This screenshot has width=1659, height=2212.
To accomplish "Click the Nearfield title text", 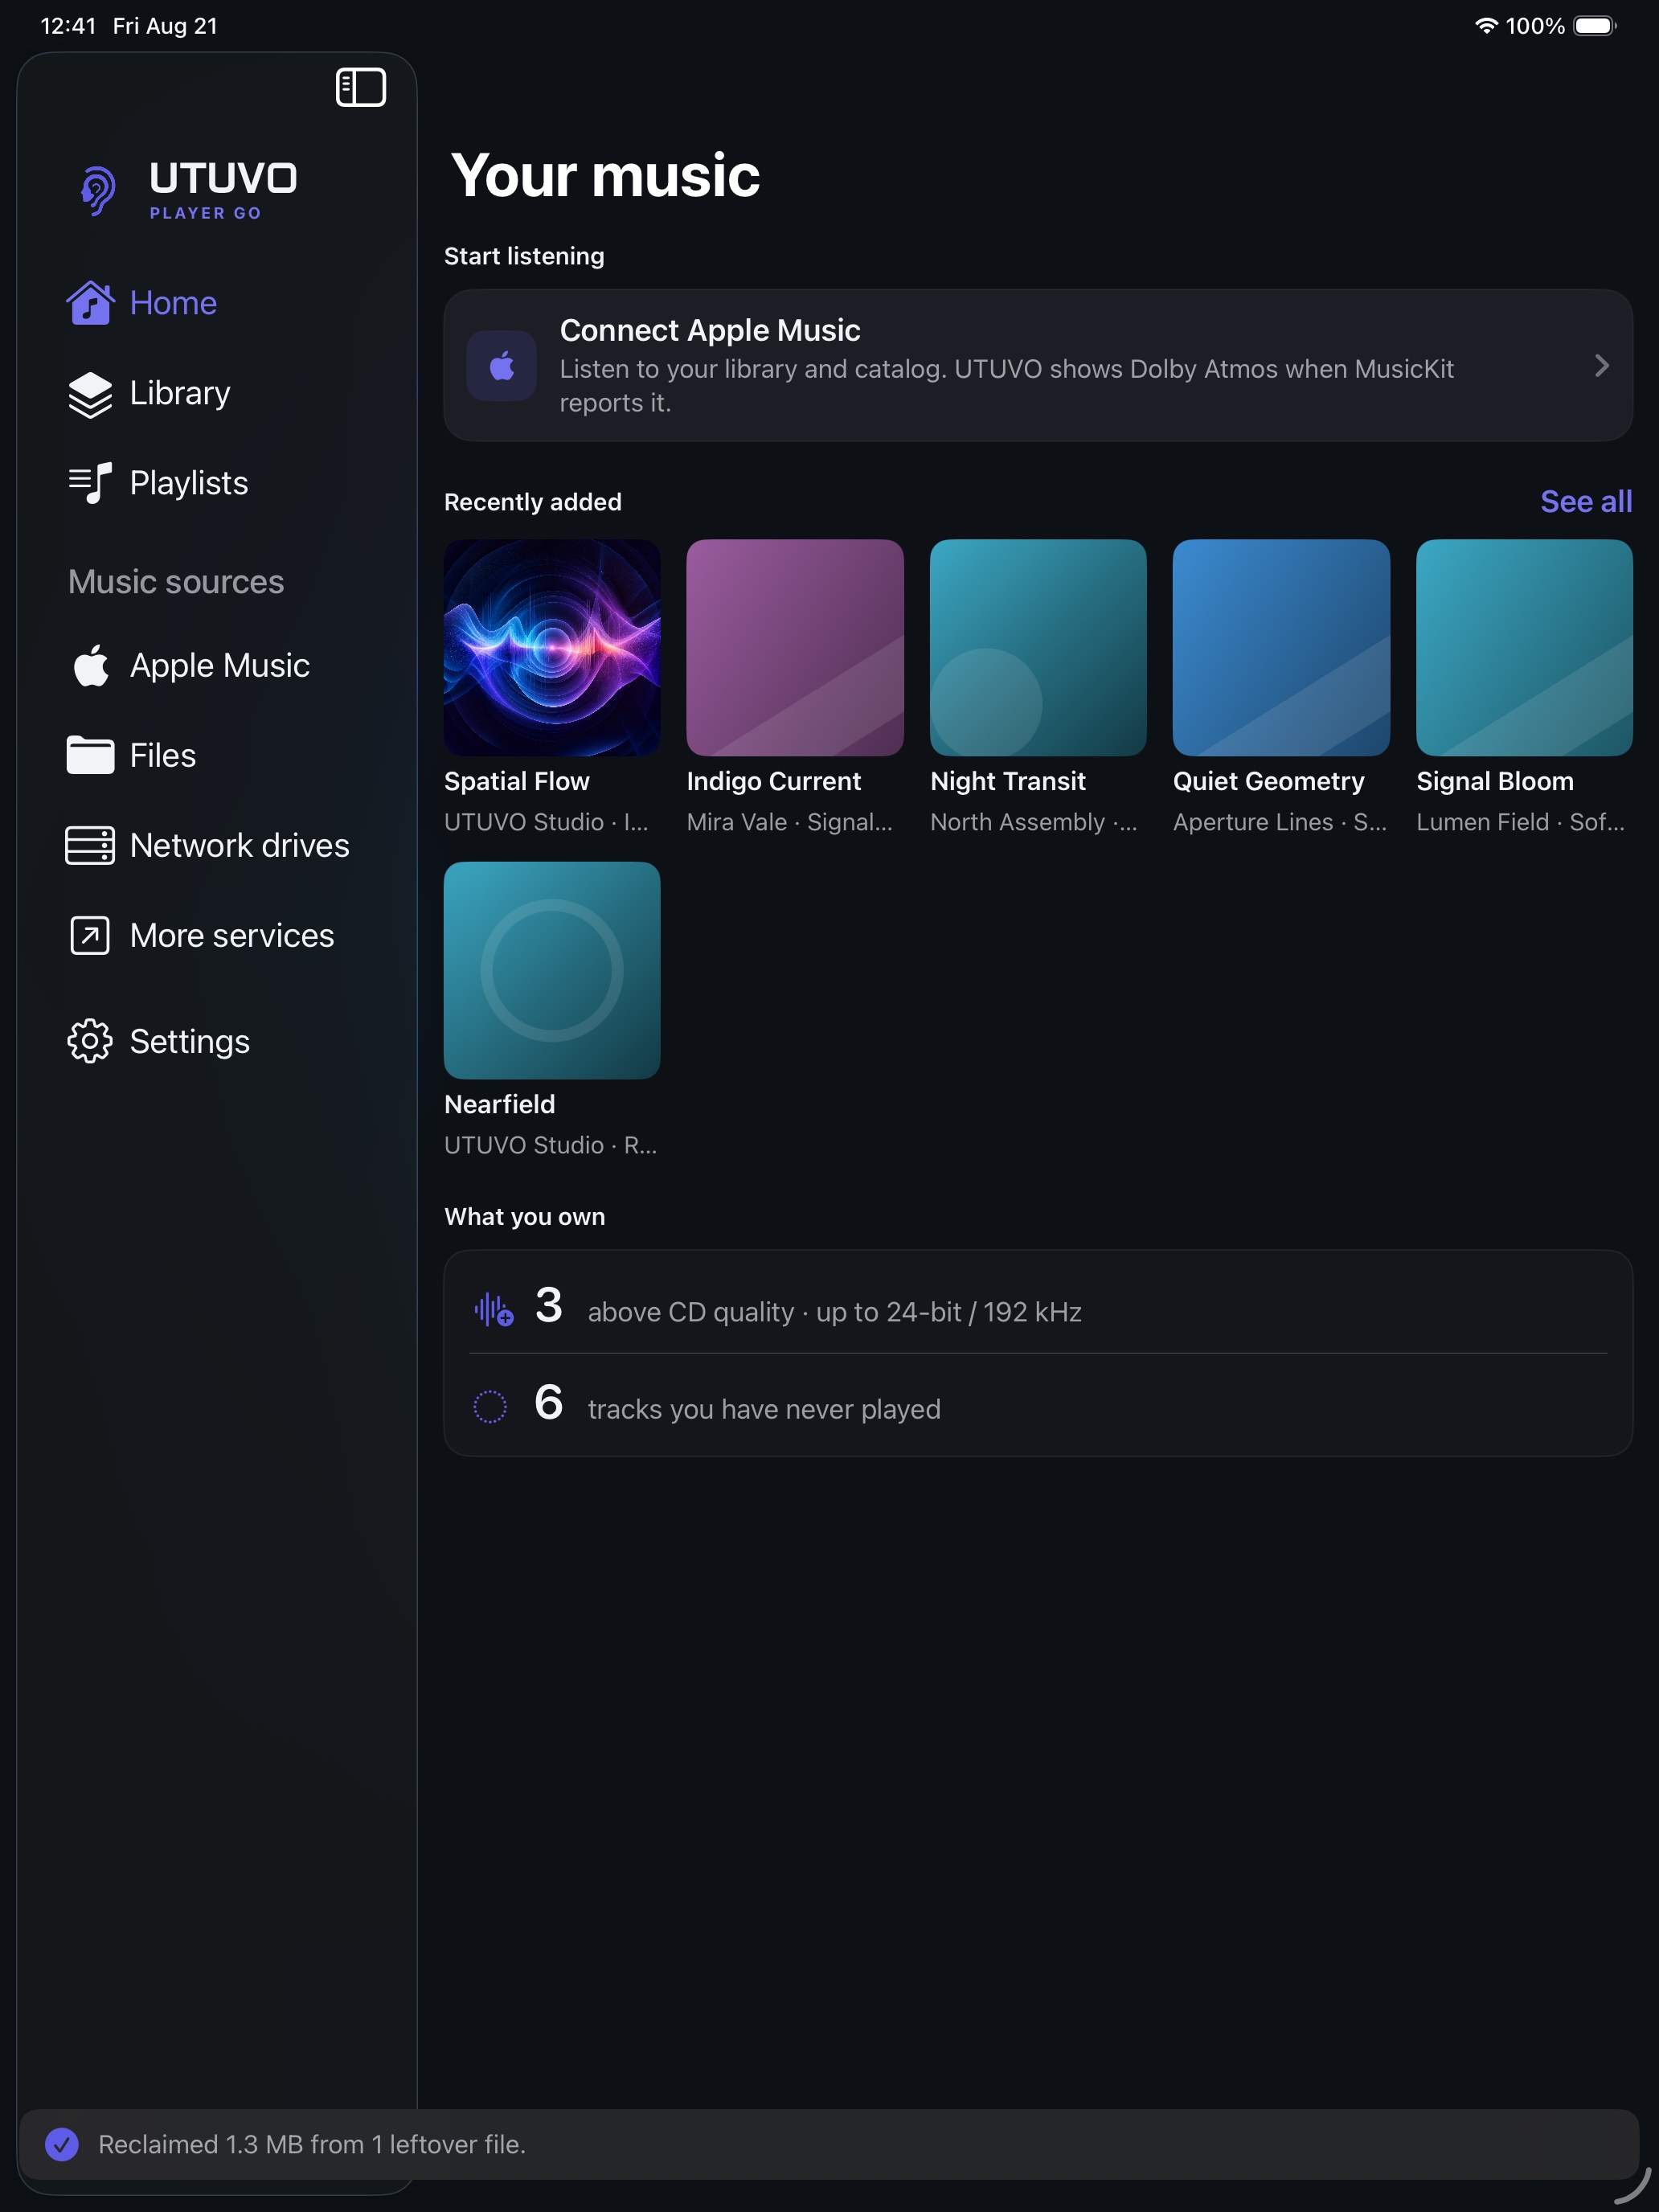I will 500,1104.
